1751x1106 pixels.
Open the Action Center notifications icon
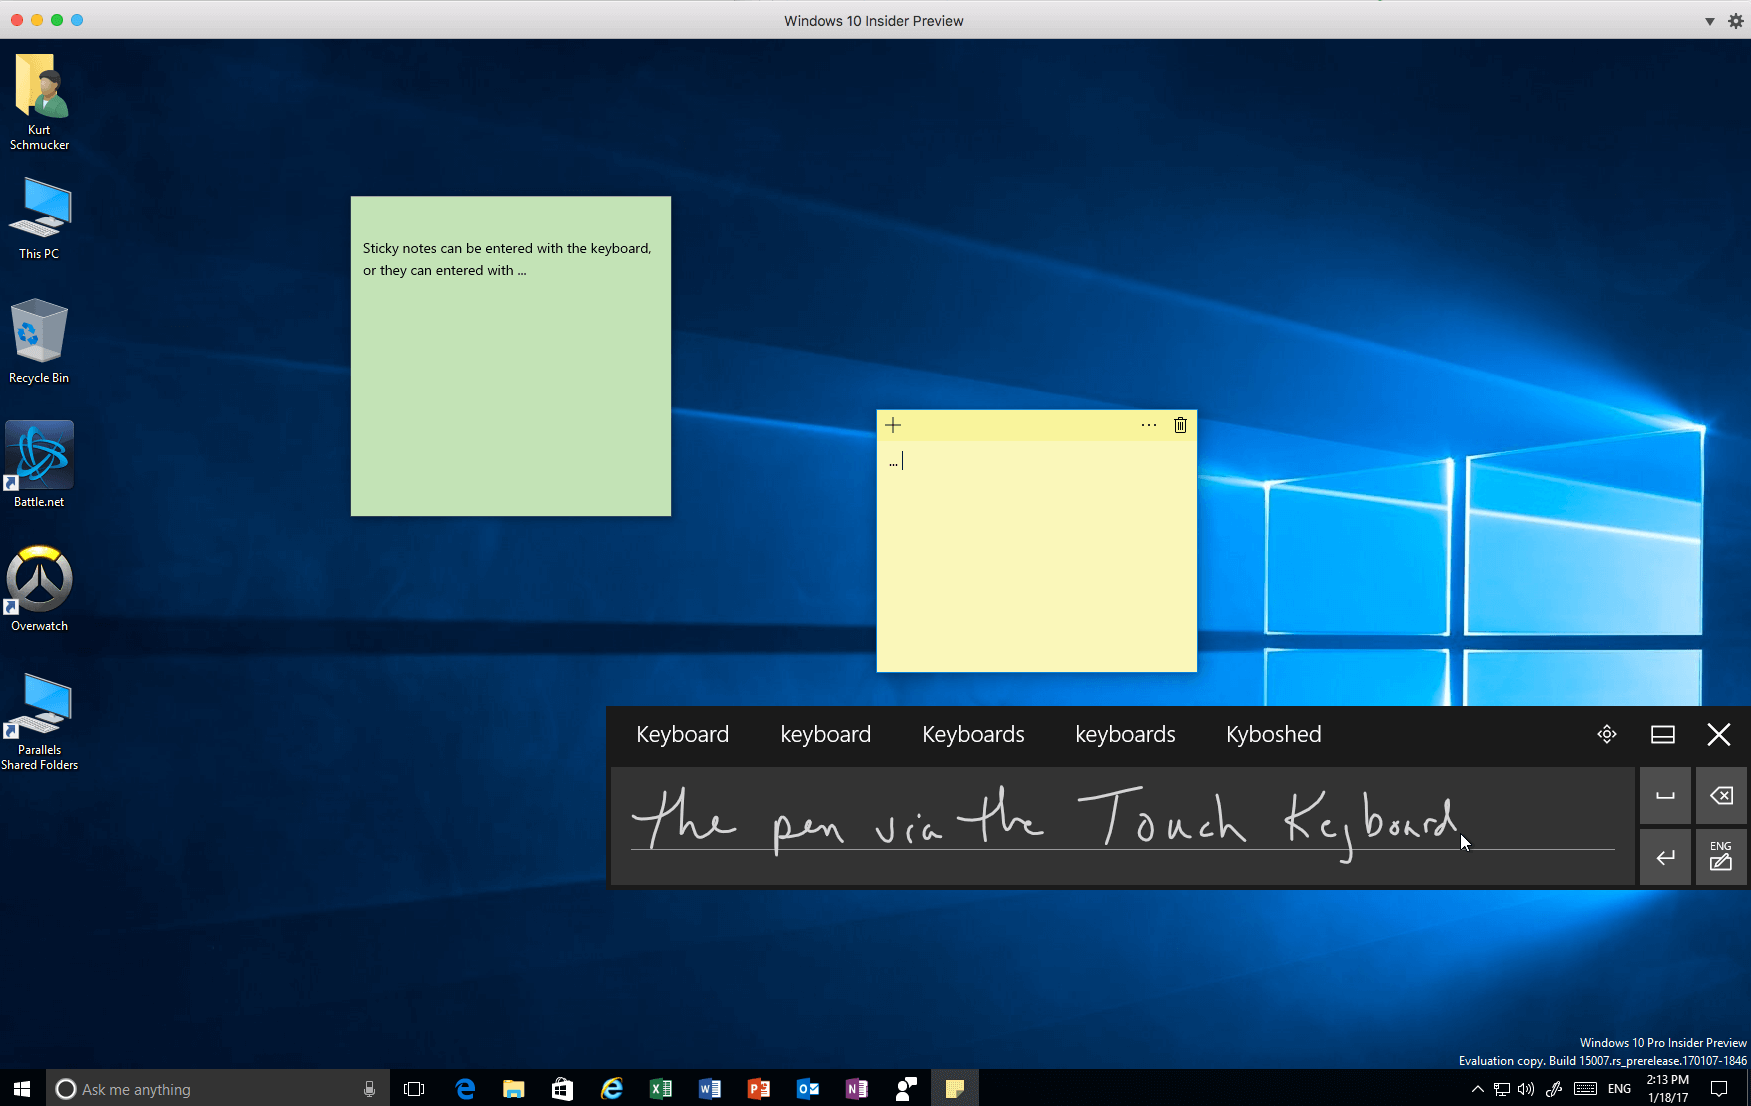[1719, 1089]
